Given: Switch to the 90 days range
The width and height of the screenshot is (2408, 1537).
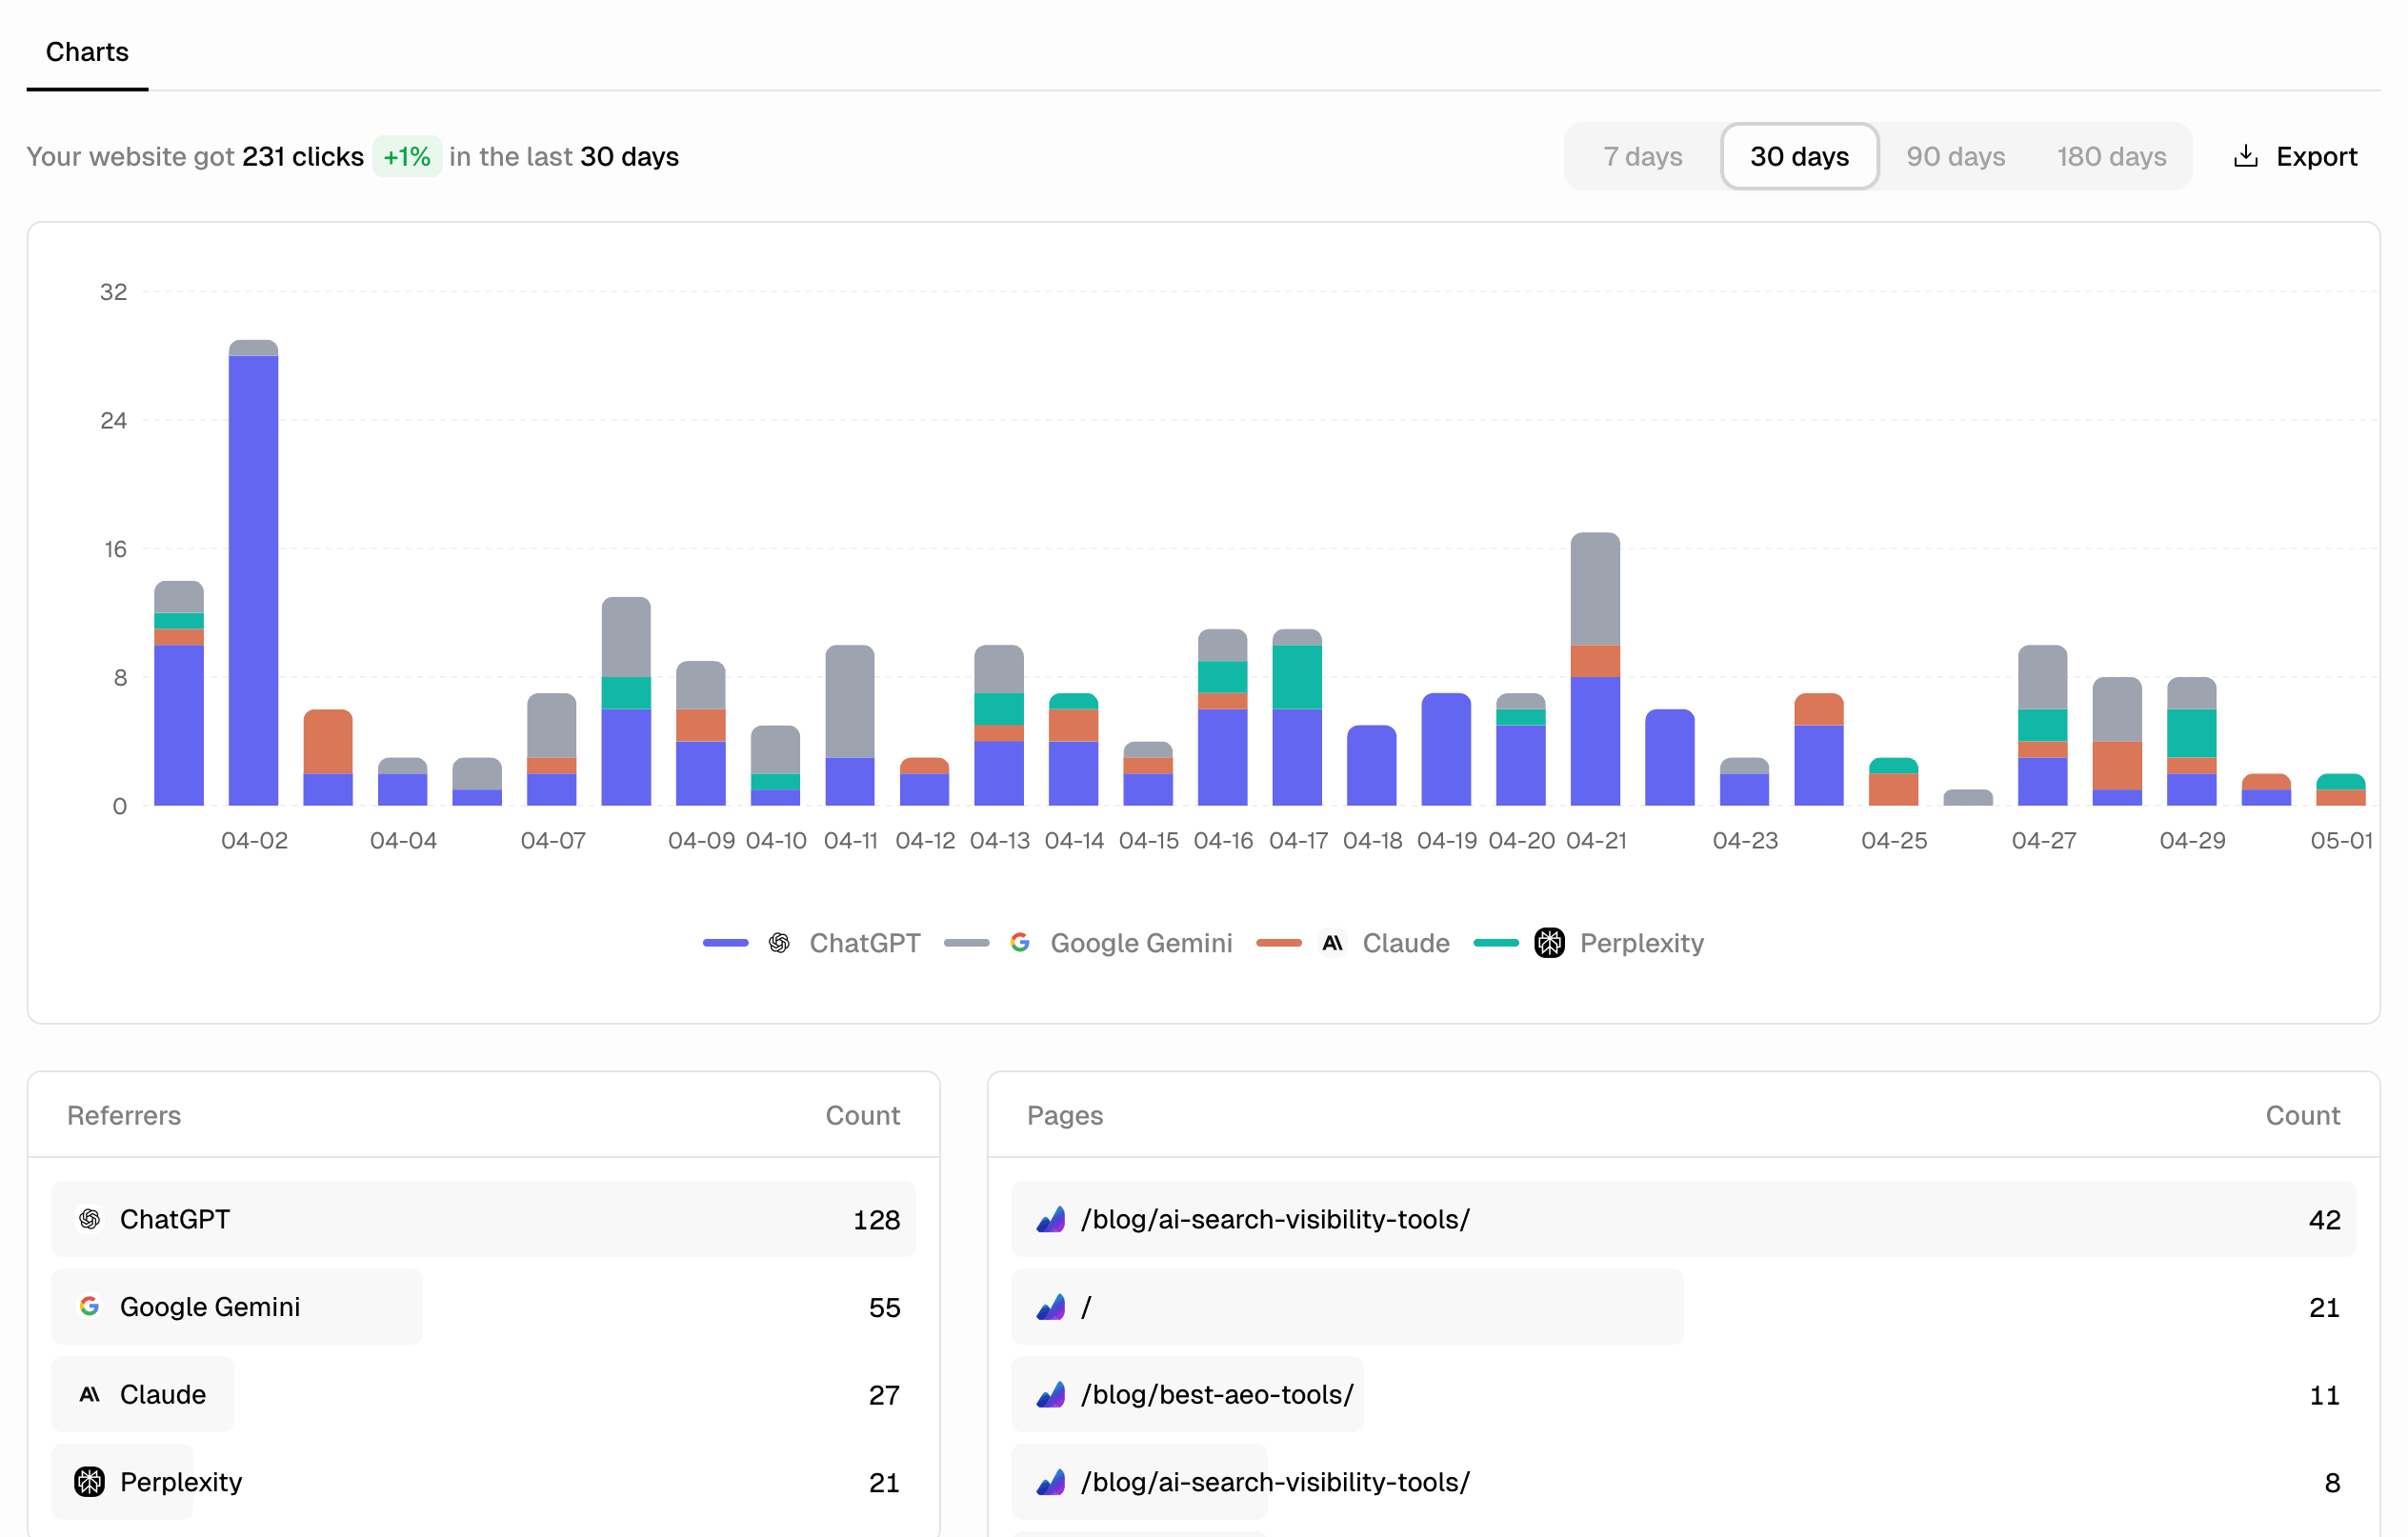Looking at the screenshot, I should [x=1955, y=157].
